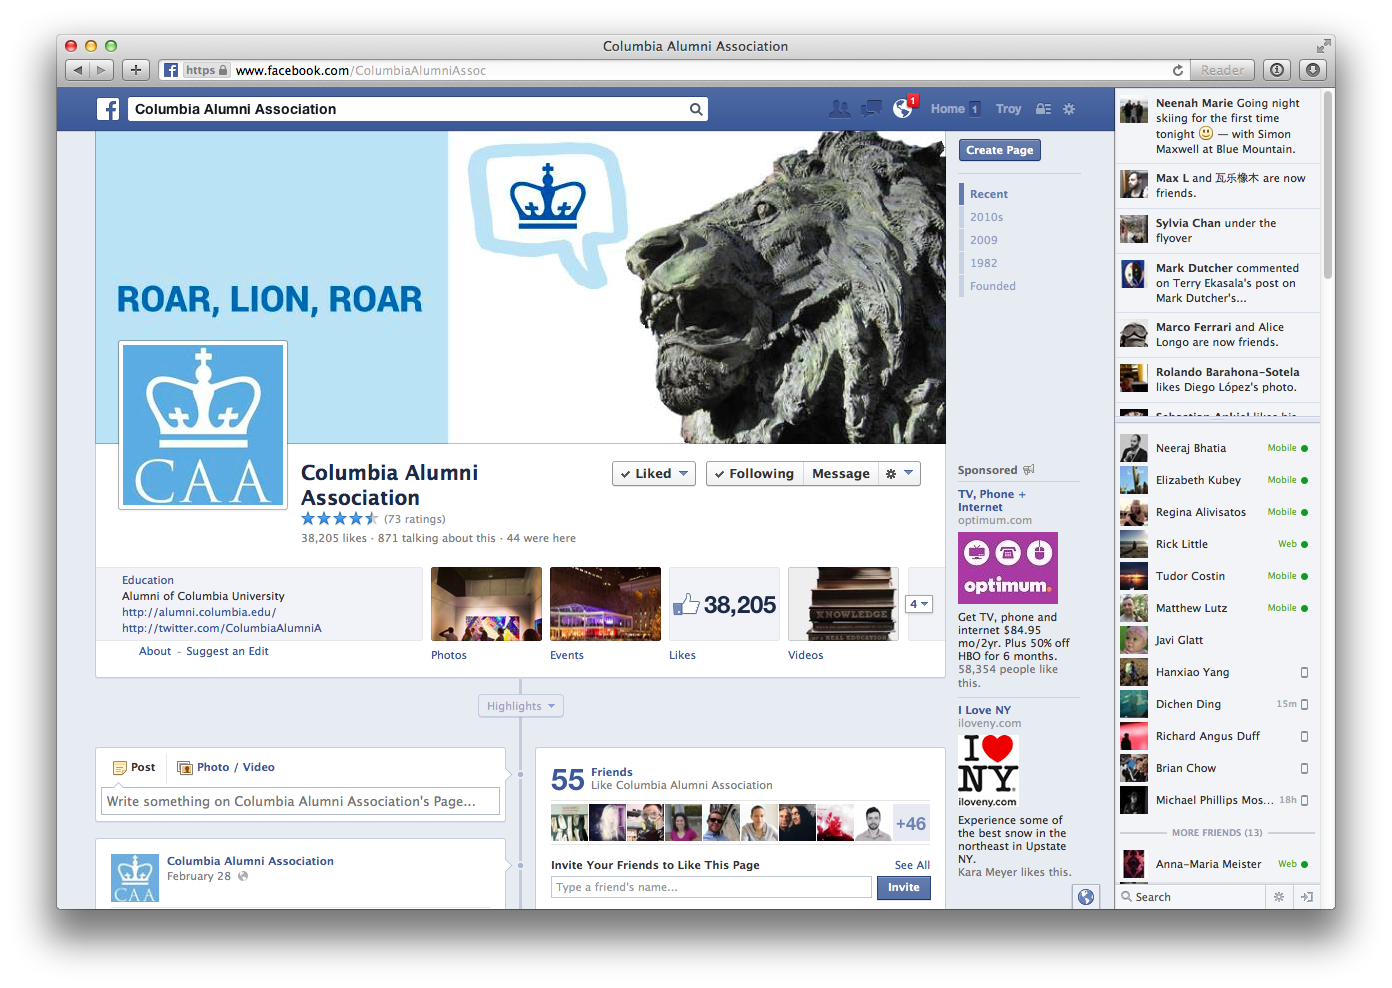The width and height of the screenshot is (1392, 988).
Task: Click the Events thumbnail
Action: point(605,604)
